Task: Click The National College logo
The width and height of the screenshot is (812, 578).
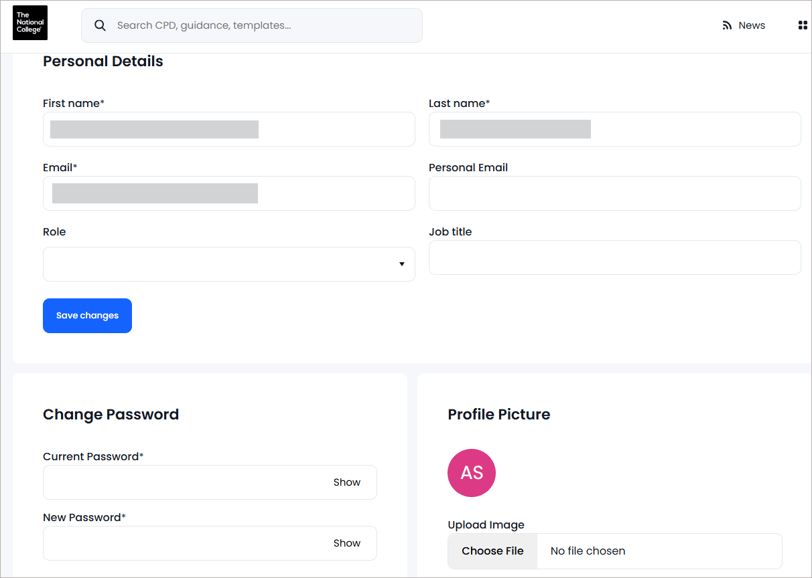Action: click(29, 23)
